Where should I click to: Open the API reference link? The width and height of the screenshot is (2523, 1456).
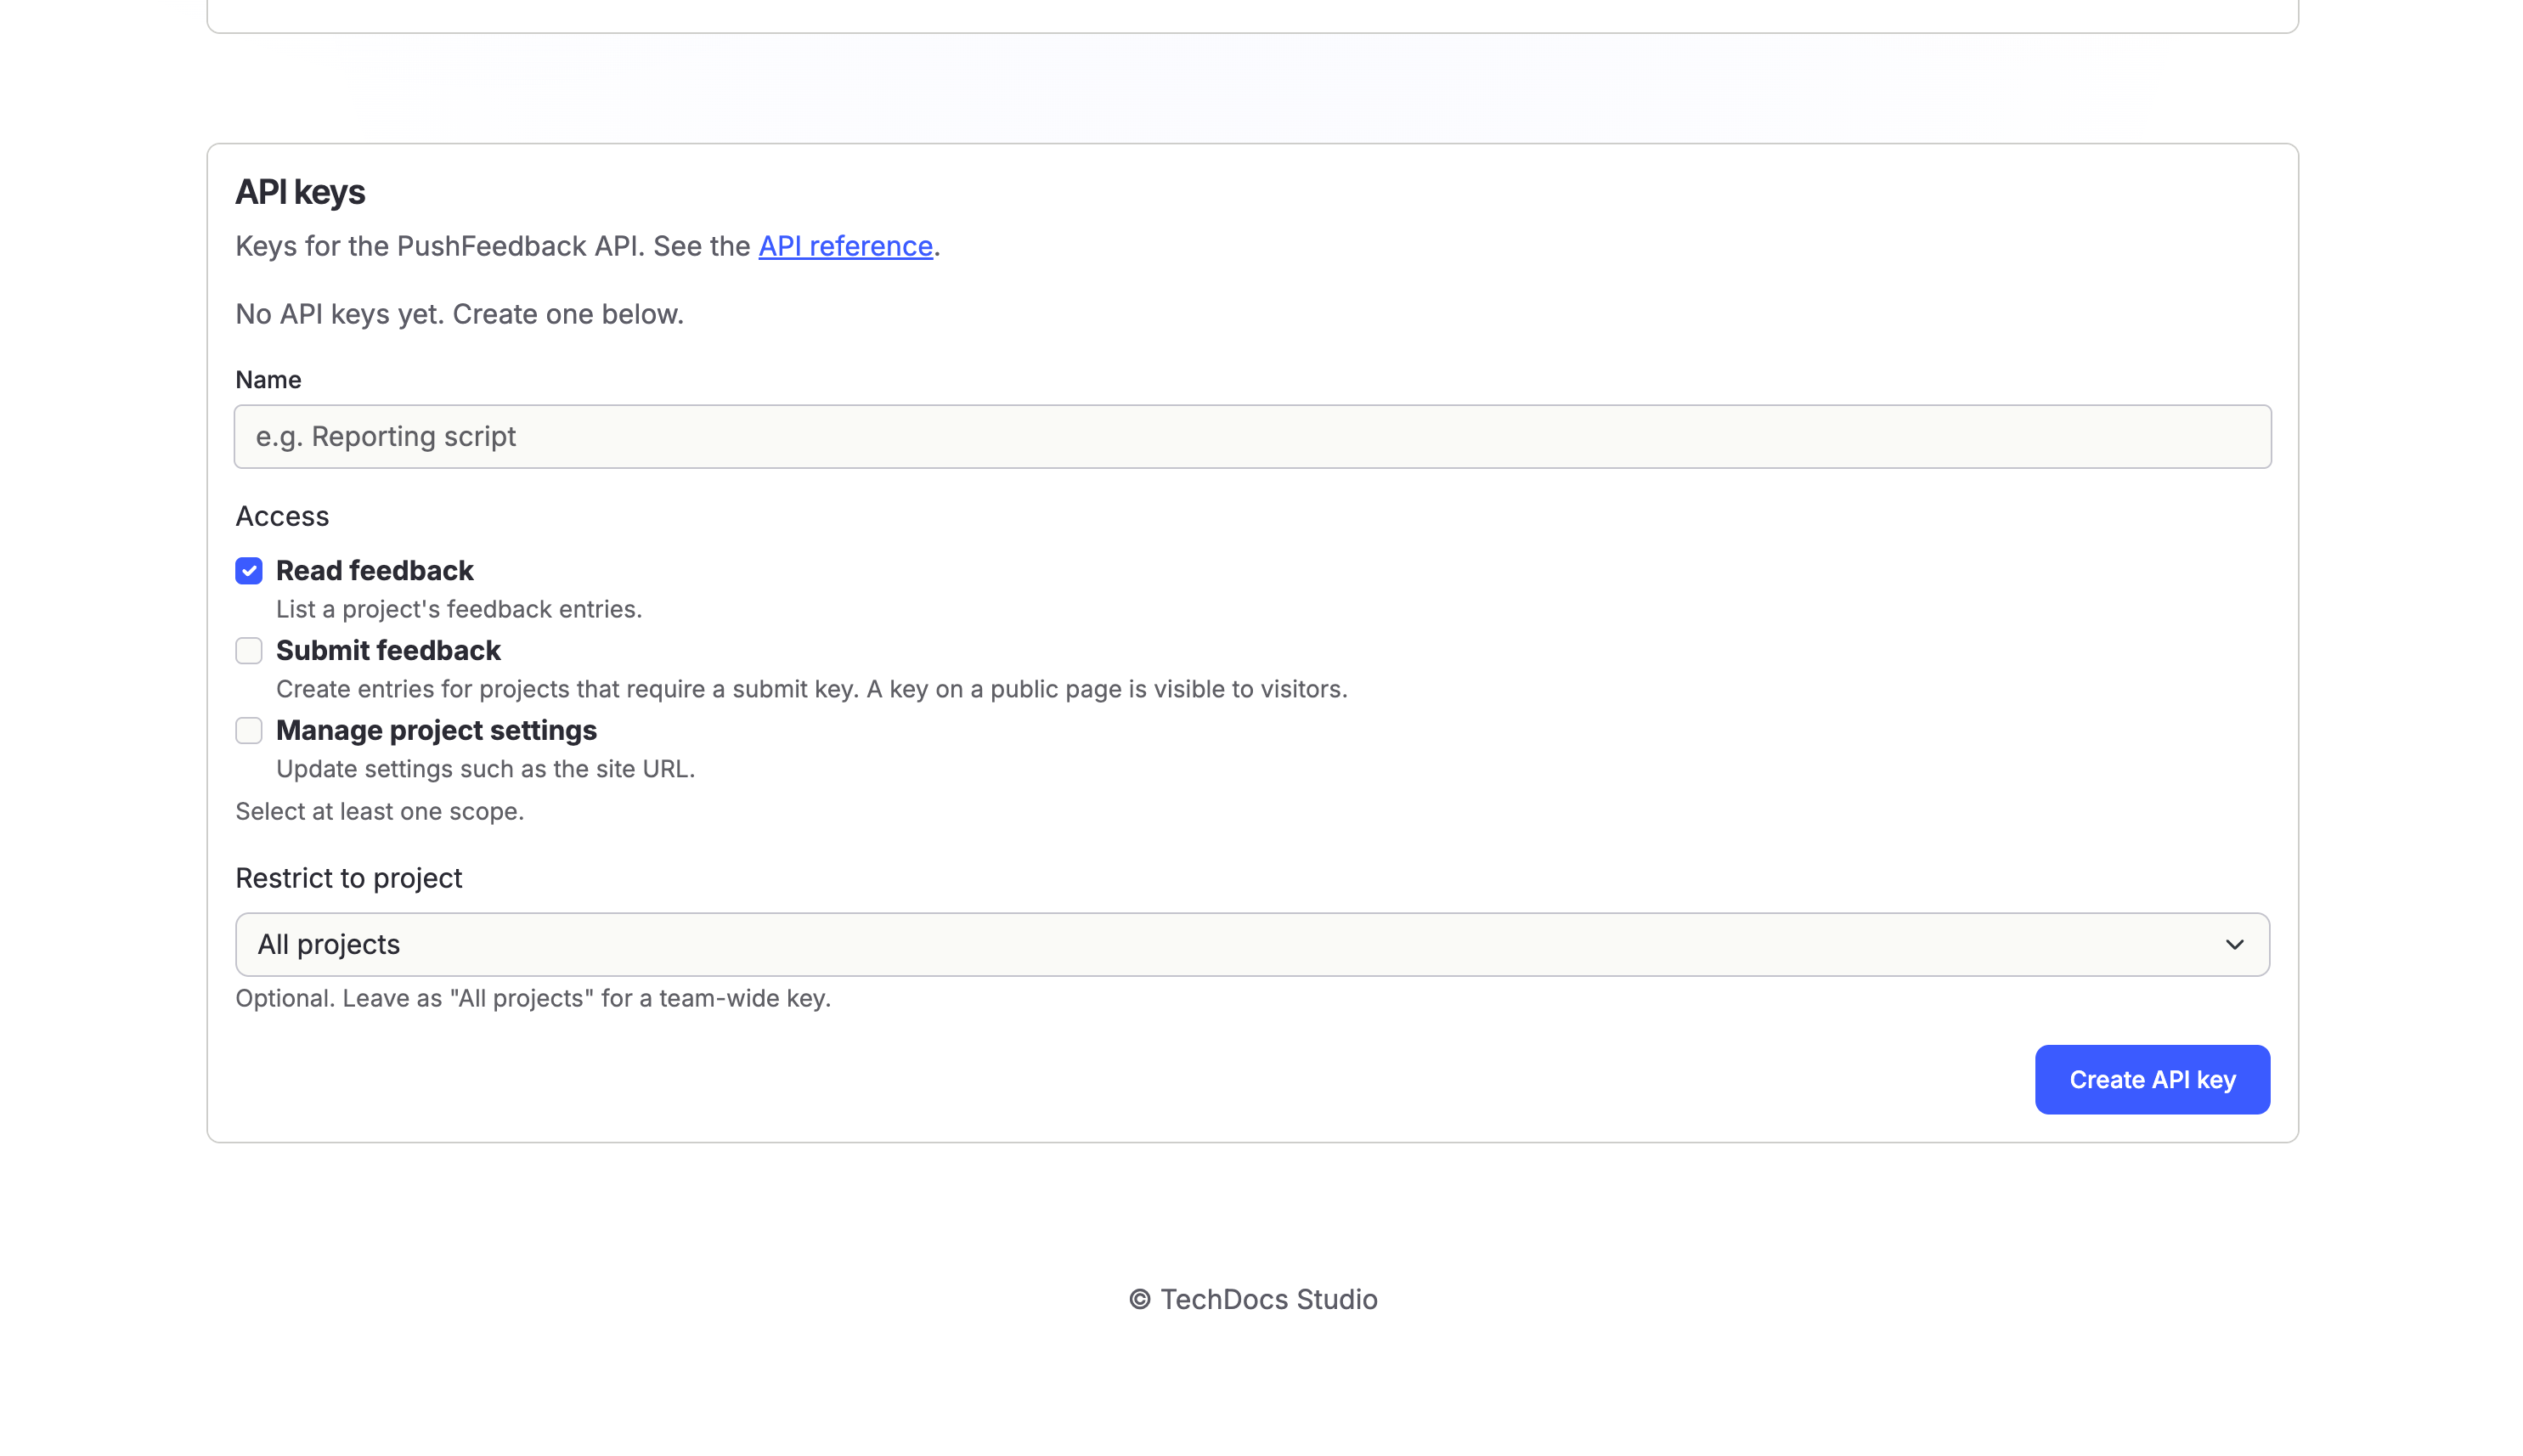[845, 246]
